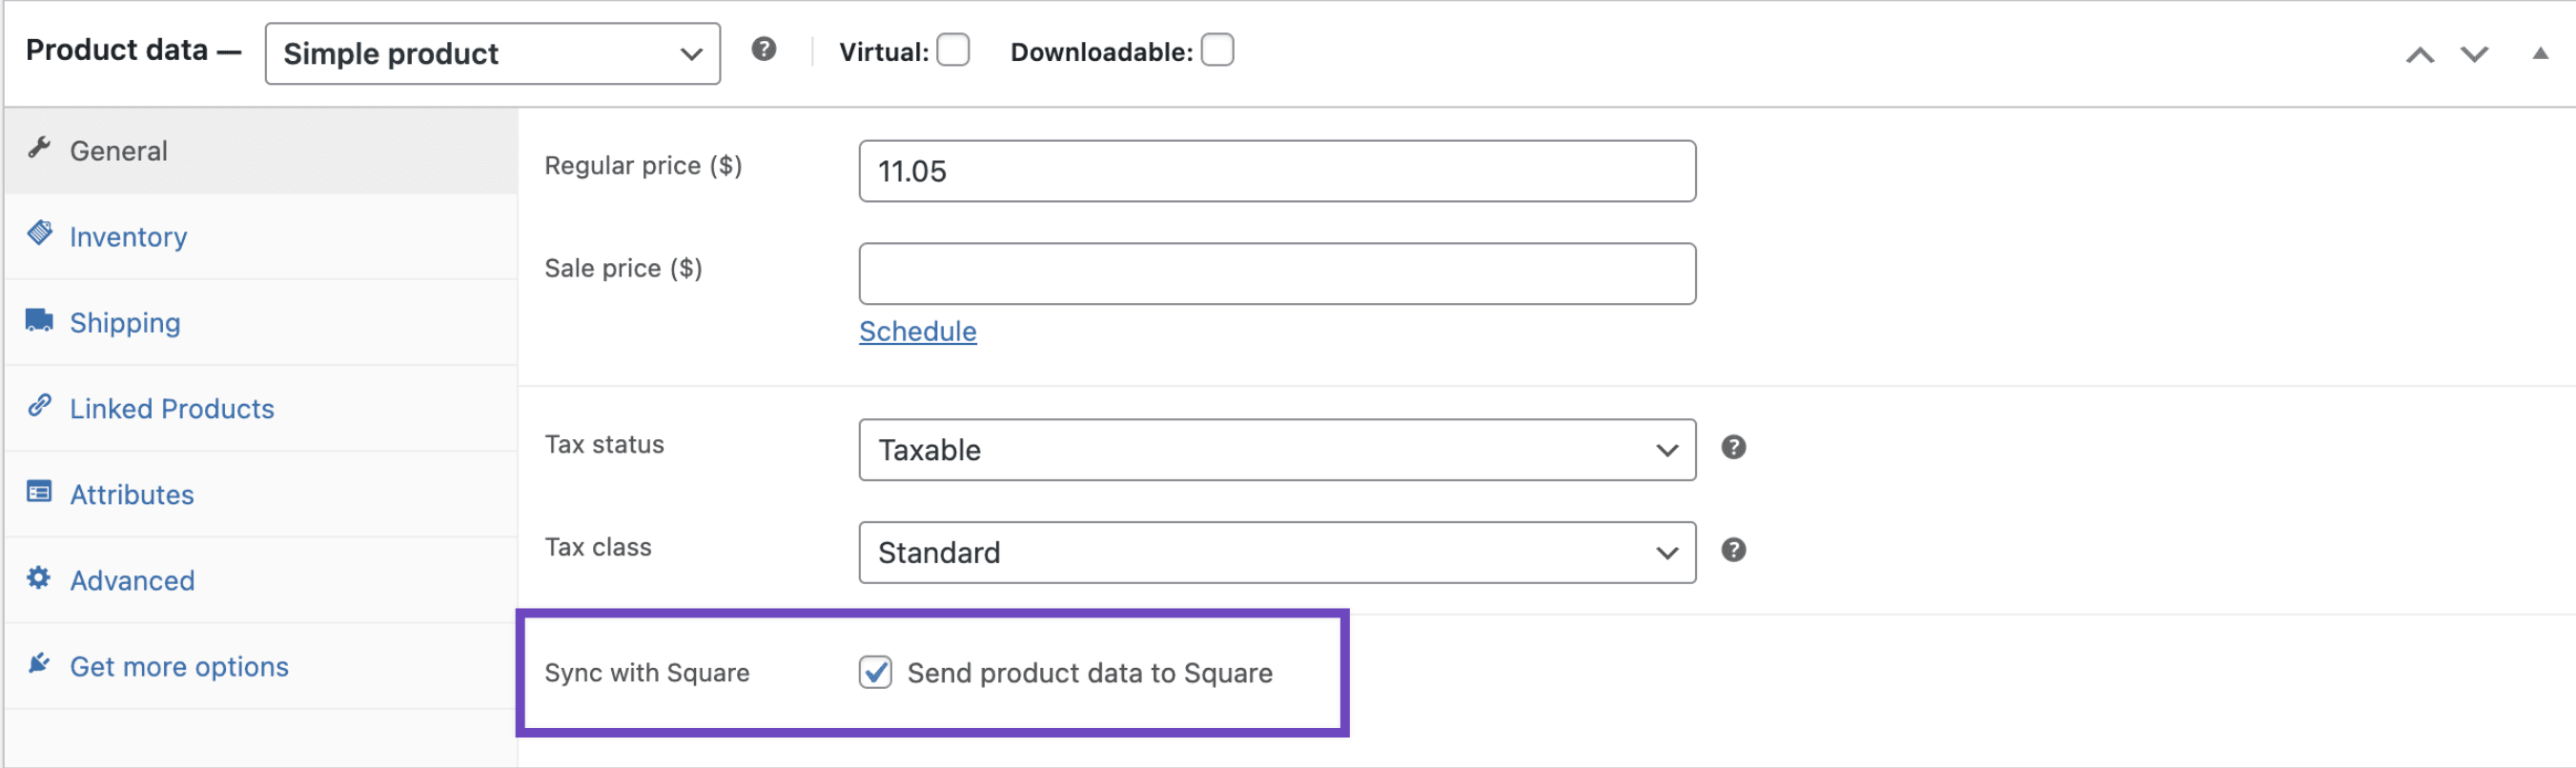Click the Tax class help icon
This screenshot has height=768, width=2576.
[1733, 550]
